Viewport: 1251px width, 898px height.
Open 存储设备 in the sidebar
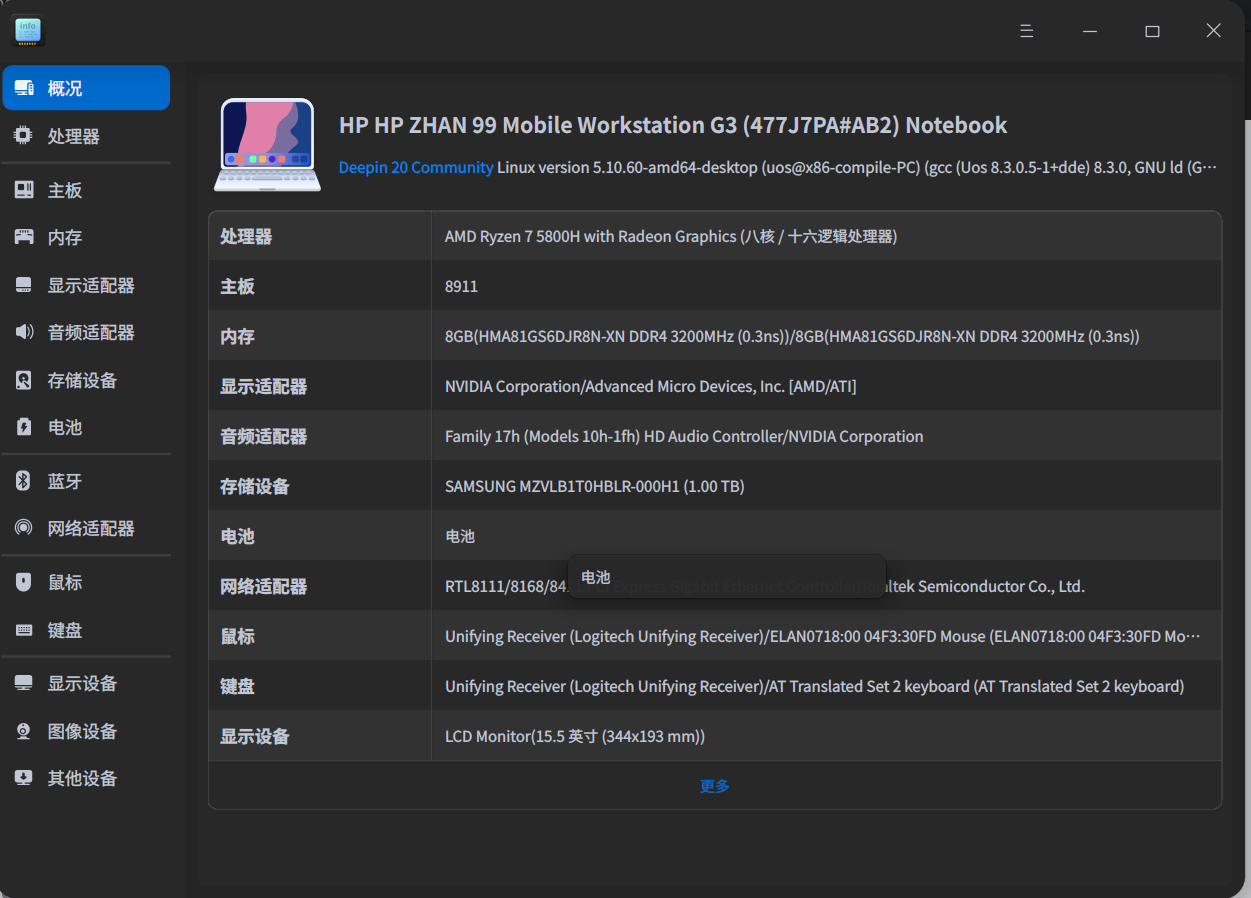pyautogui.click(x=86, y=380)
